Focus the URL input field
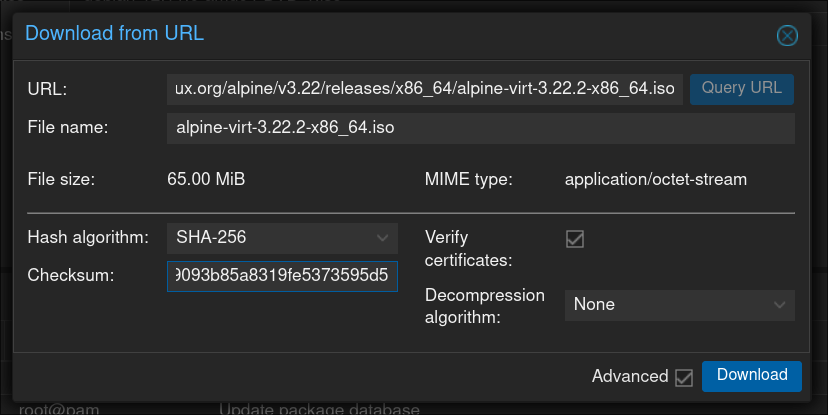This screenshot has width=828, height=415. [425, 89]
